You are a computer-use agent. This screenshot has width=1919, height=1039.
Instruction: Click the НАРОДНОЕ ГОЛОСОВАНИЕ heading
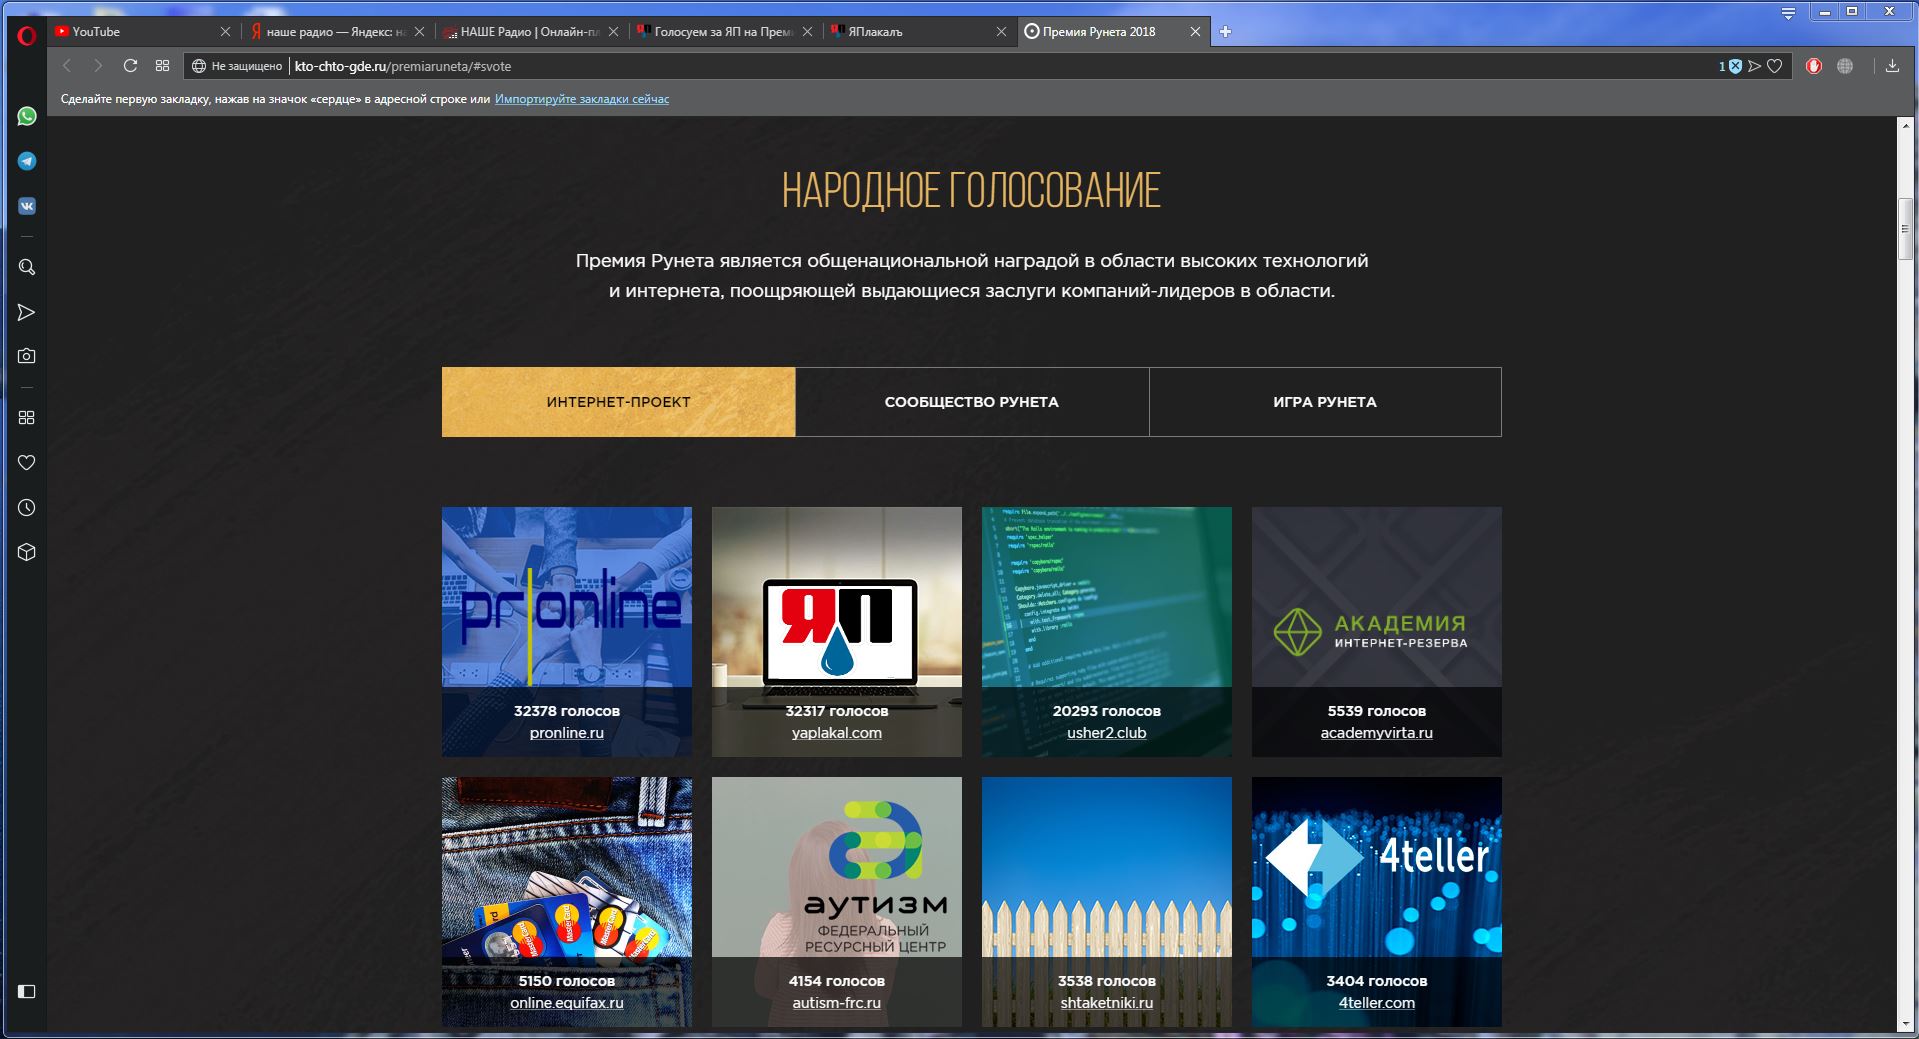pyautogui.click(x=971, y=190)
